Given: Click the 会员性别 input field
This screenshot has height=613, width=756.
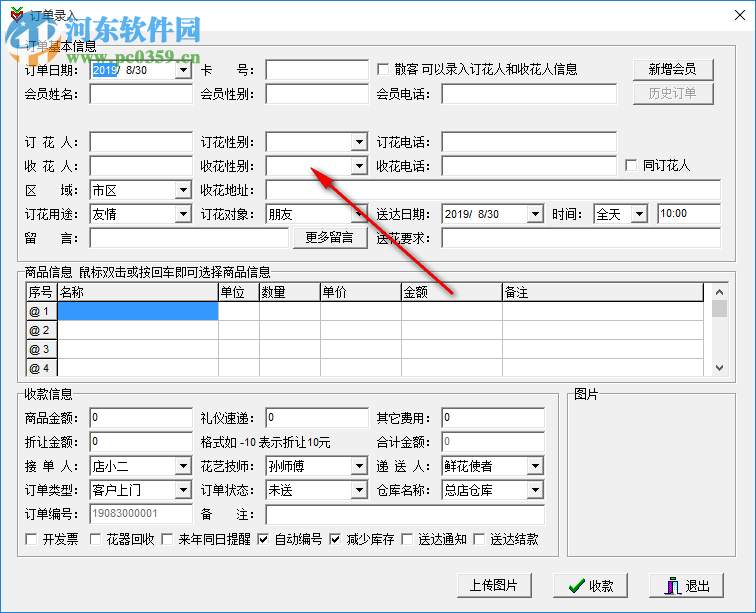Looking at the screenshot, I should pos(317,94).
